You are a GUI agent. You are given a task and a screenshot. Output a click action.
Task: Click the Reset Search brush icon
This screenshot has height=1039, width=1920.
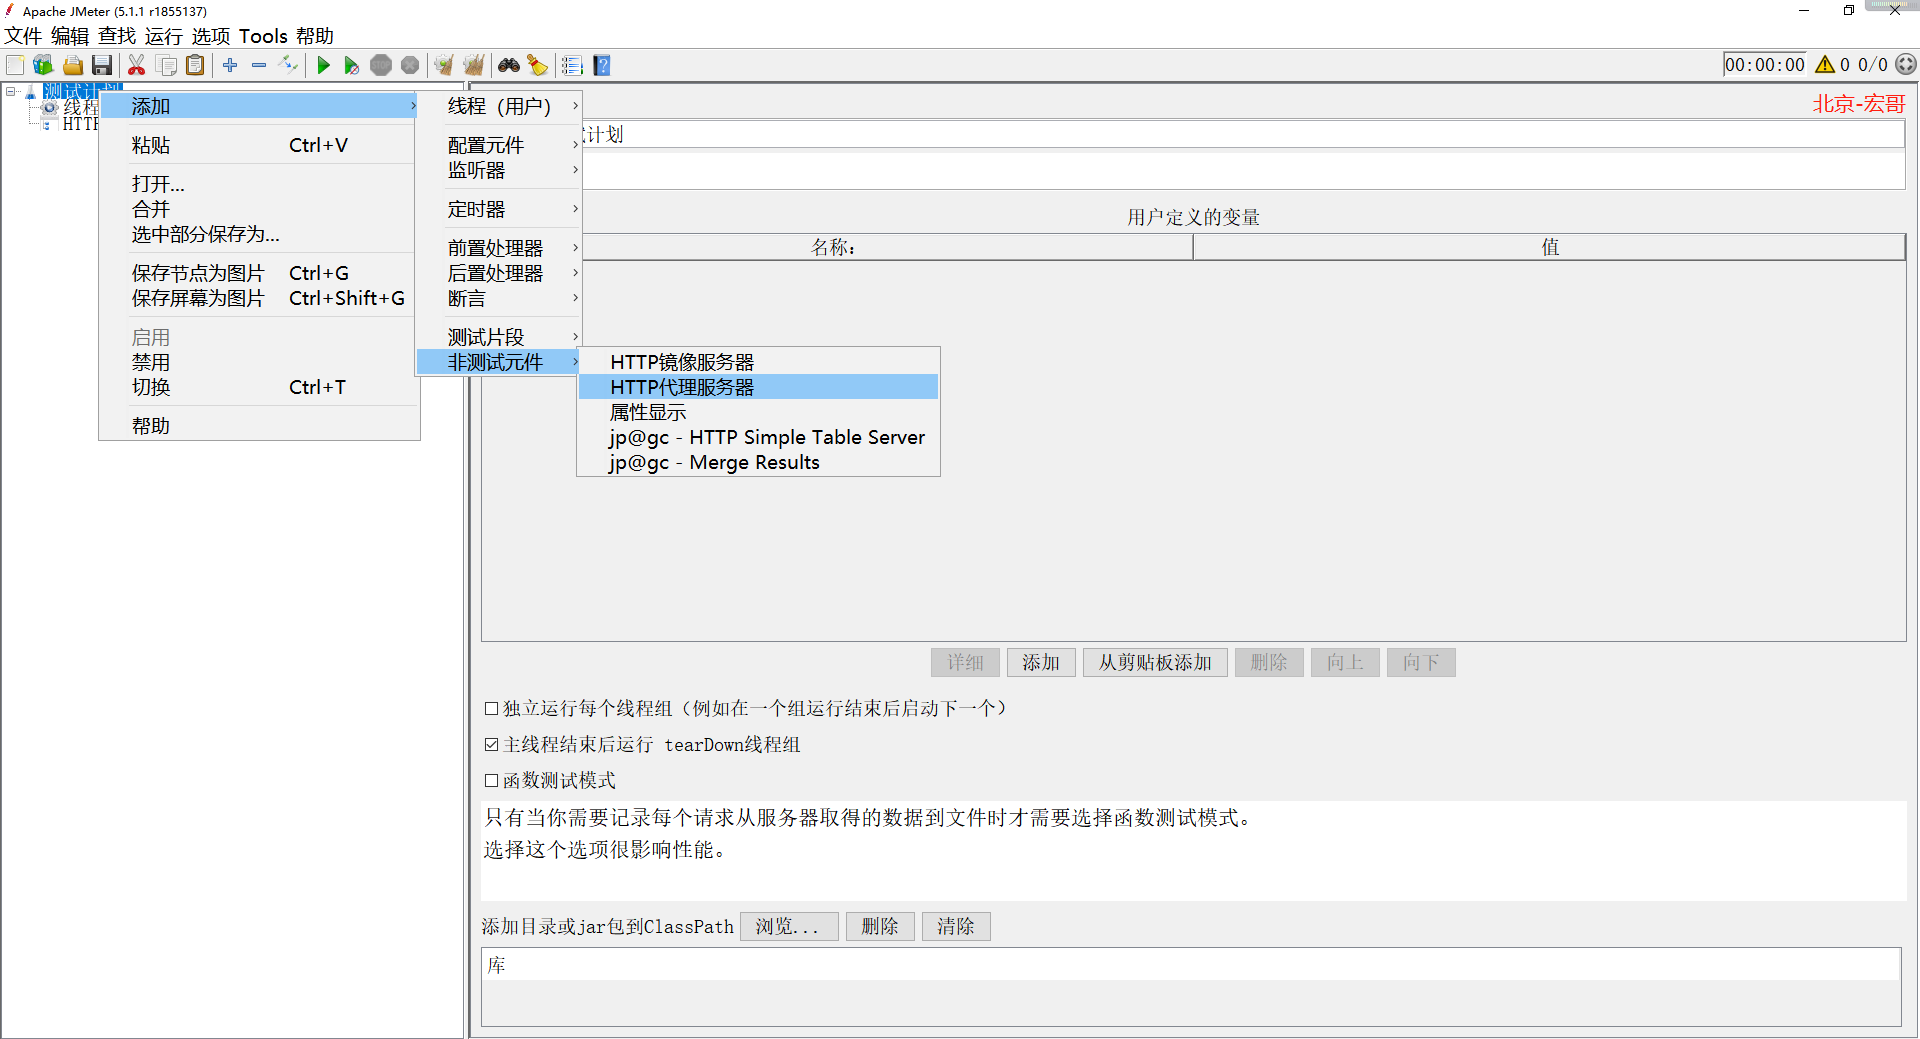tap(538, 65)
